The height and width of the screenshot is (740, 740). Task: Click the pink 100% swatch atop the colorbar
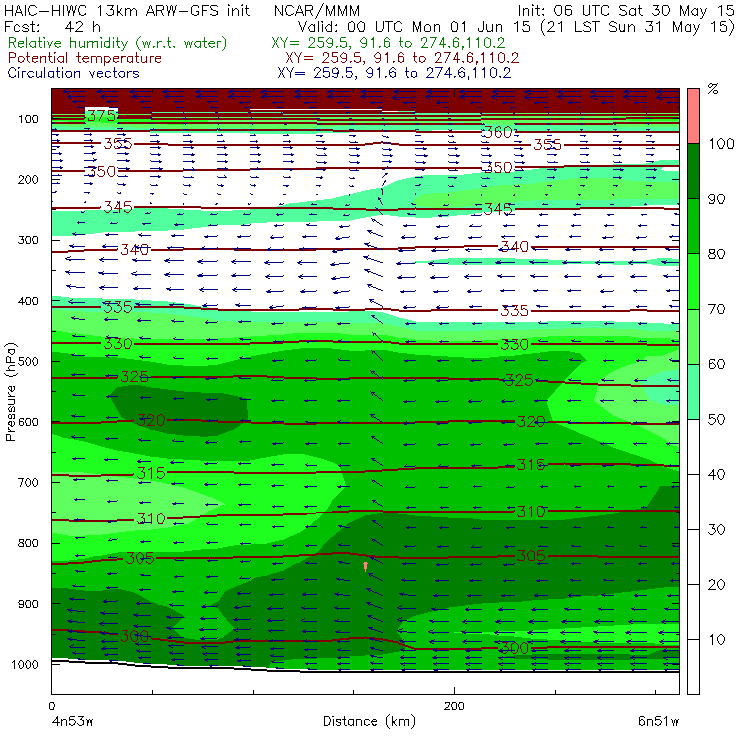tap(693, 116)
